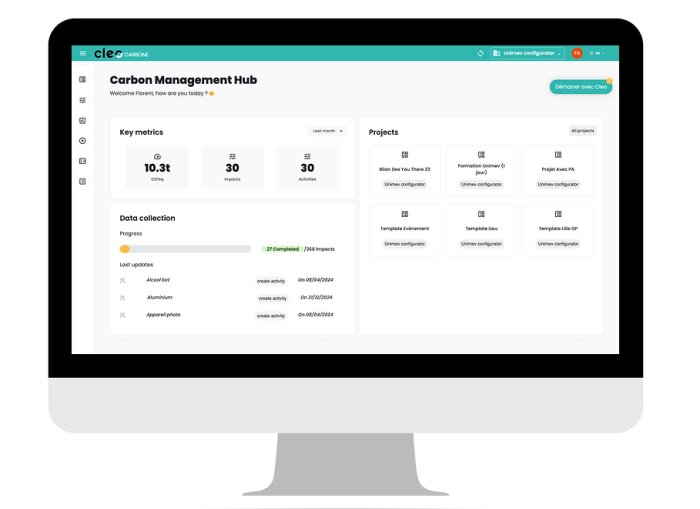Viewport: 700px width, 509px height.
Task: Expand the Last month period dropdown
Action: coord(327,131)
